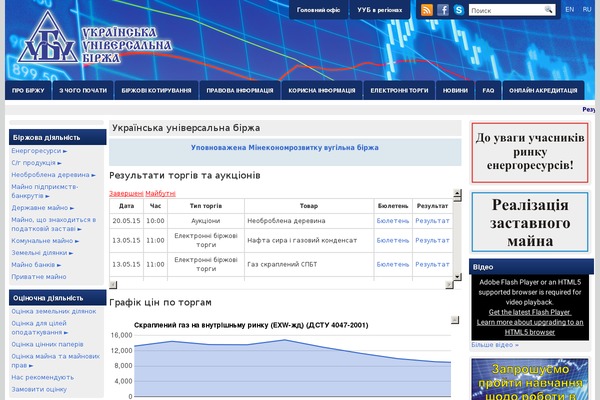Open Замовити оцінку link
This screenshot has width=600, height=400.
[39, 389]
